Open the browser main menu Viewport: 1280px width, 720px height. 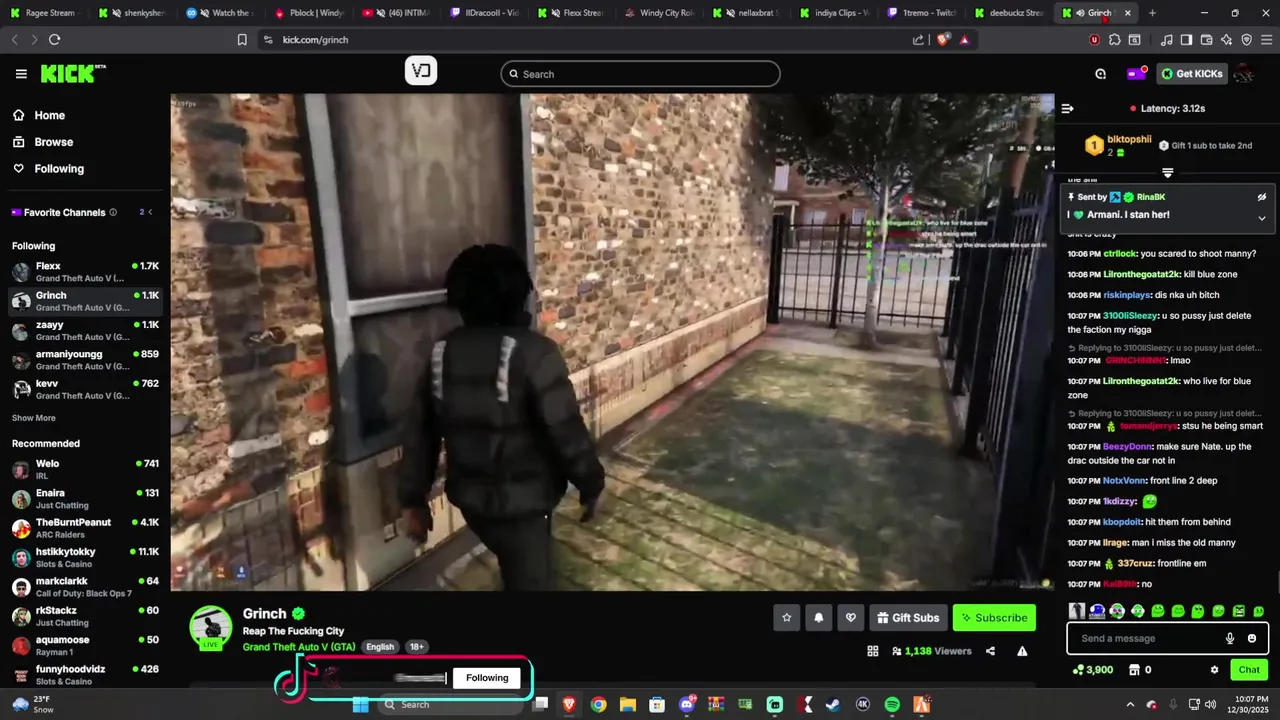click(1265, 40)
